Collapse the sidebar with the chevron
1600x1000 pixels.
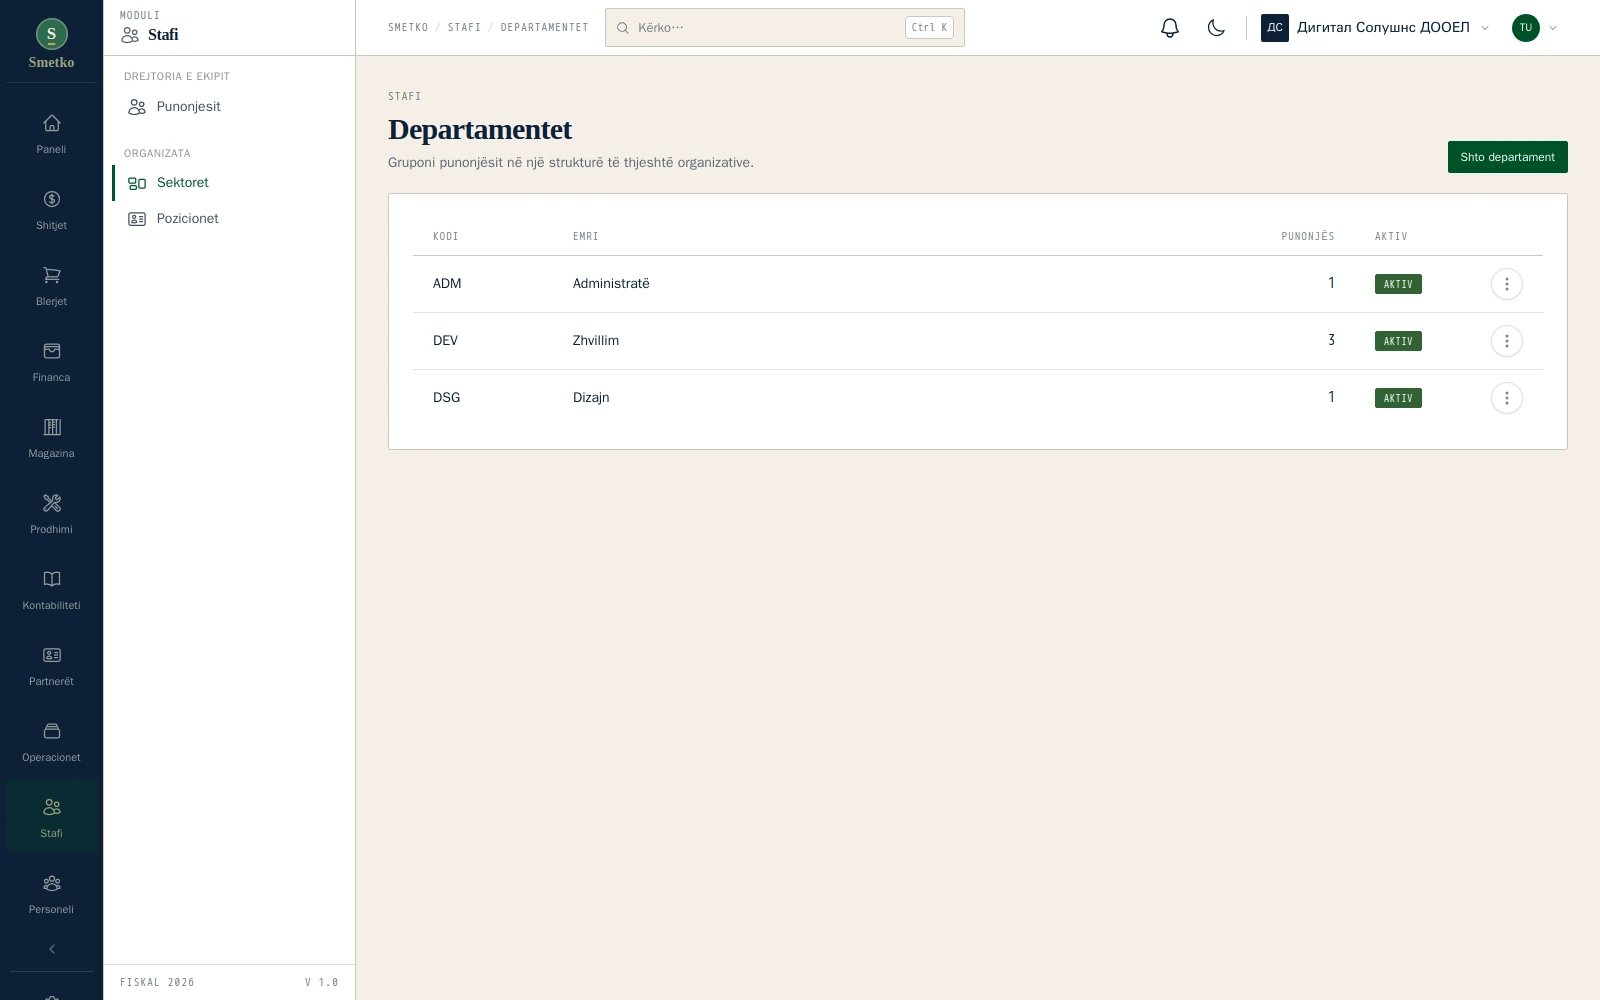[x=51, y=949]
